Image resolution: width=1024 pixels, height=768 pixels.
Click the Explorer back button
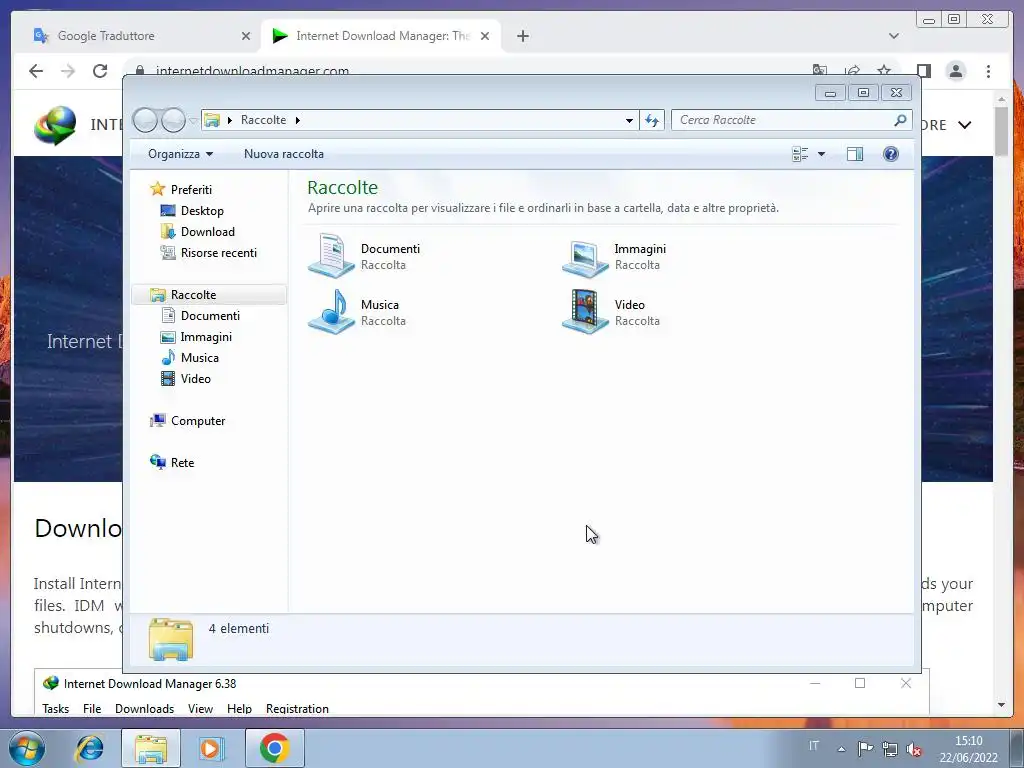click(145, 120)
